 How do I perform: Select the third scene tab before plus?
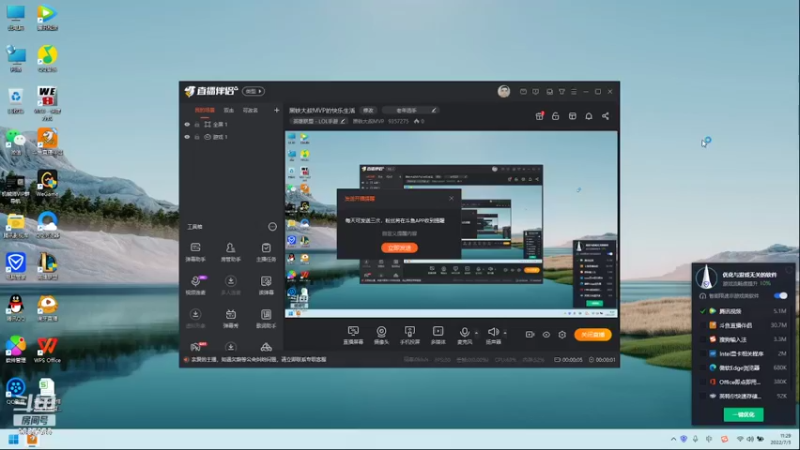(x=250, y=110)
